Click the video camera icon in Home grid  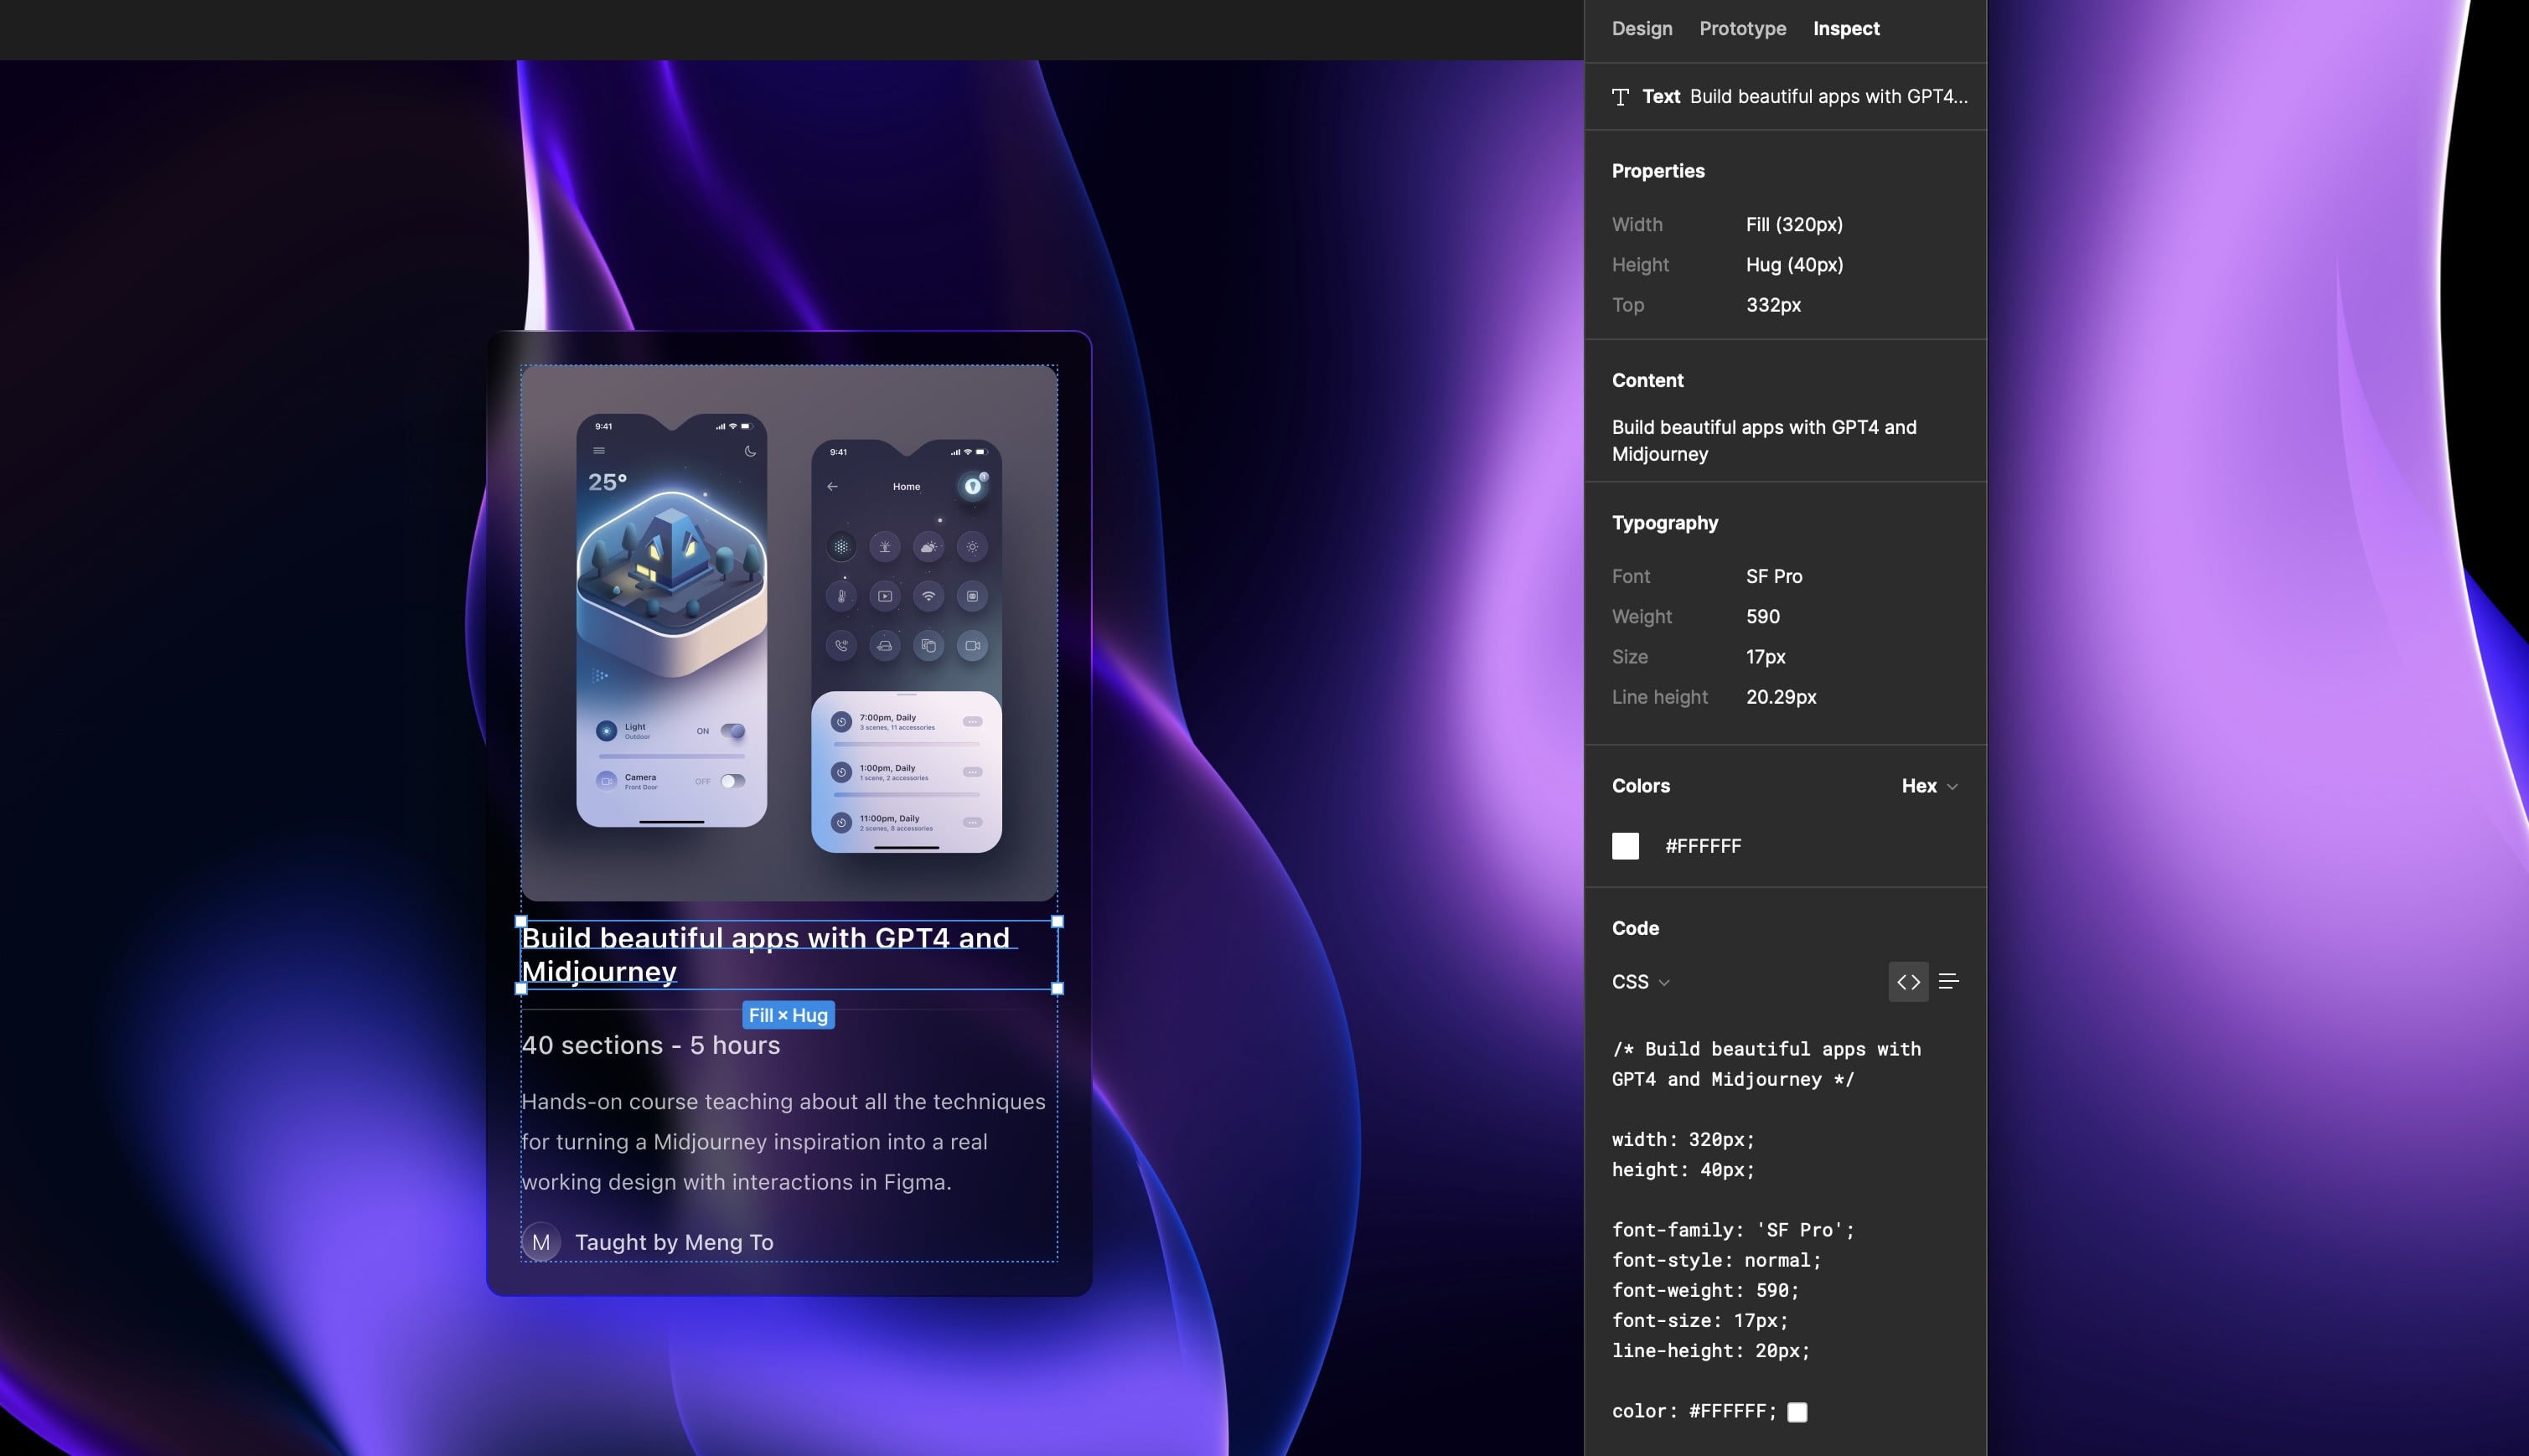click(972, 646)
